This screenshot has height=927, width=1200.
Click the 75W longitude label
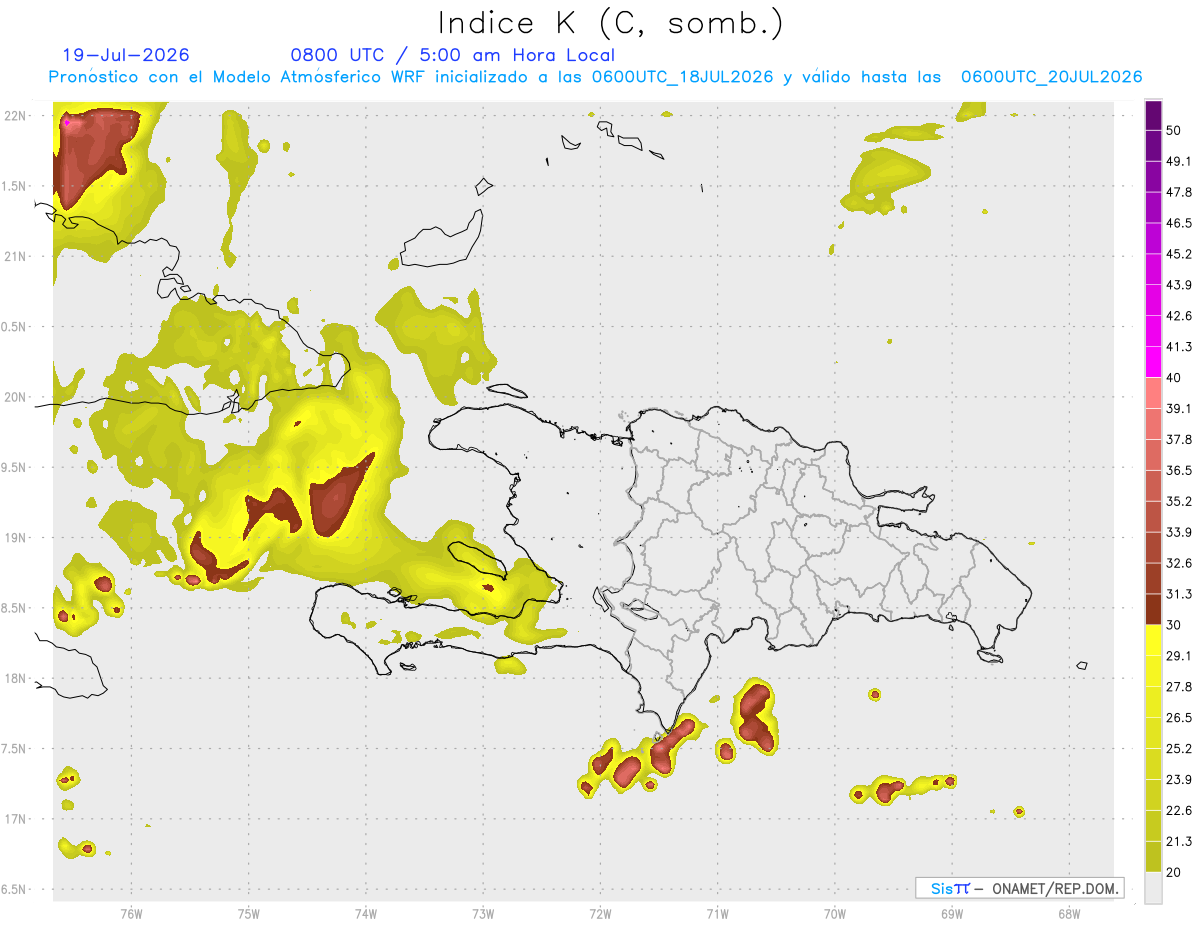248,913
